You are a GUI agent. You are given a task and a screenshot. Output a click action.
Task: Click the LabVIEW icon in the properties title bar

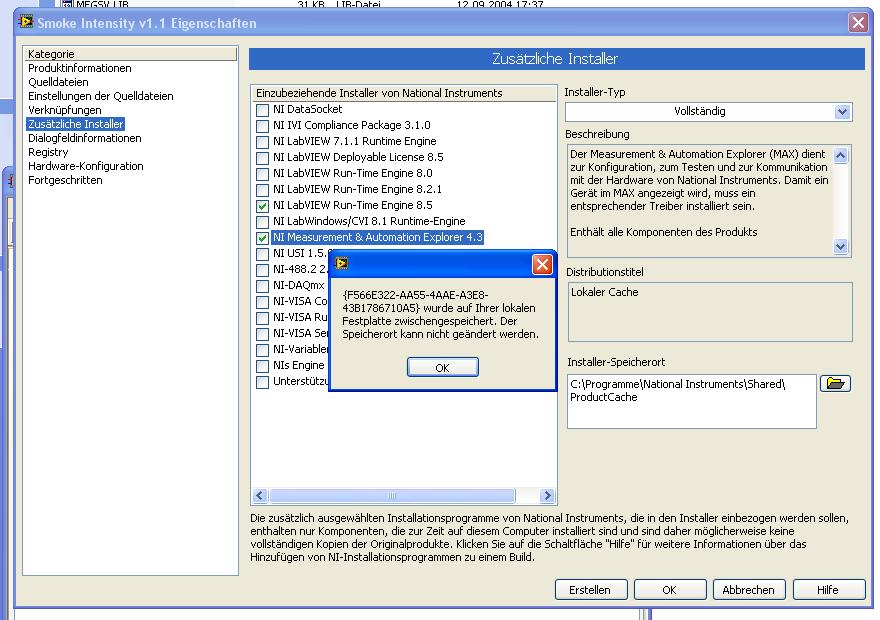click(x=26, y=22)
